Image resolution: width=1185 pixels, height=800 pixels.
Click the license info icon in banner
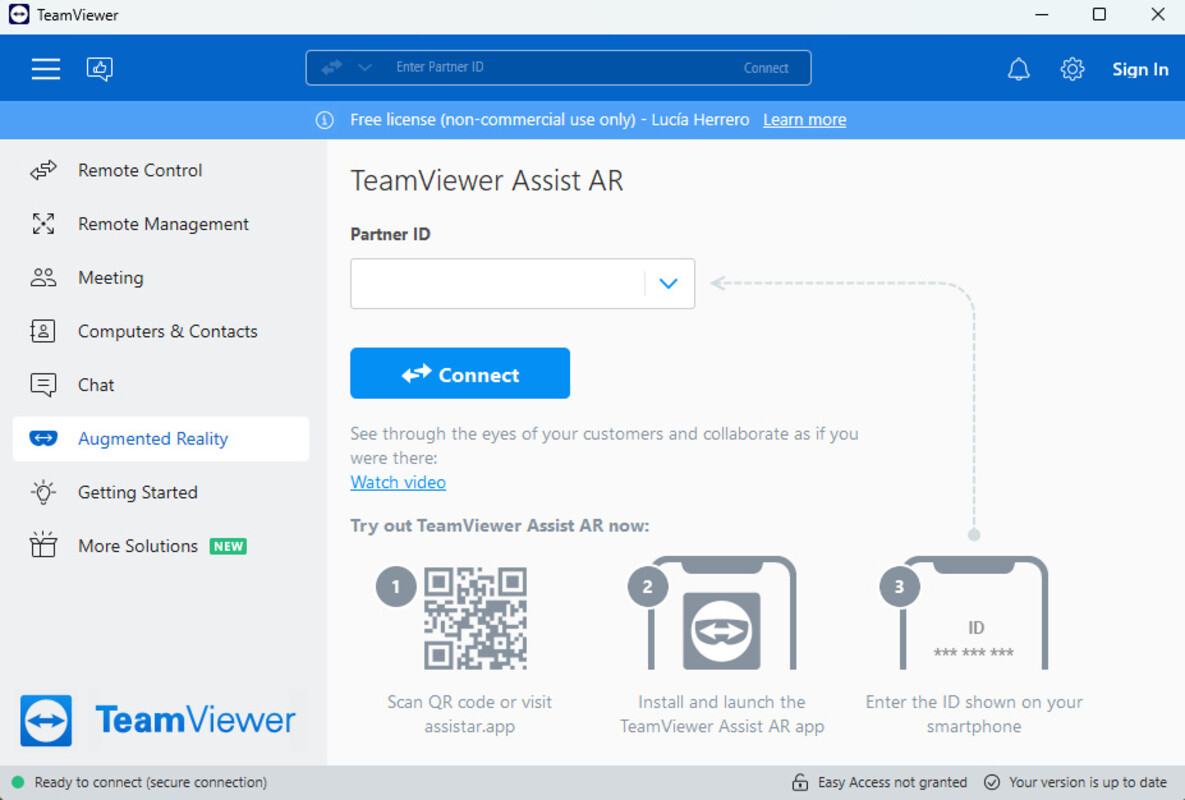tap(325, 120)
